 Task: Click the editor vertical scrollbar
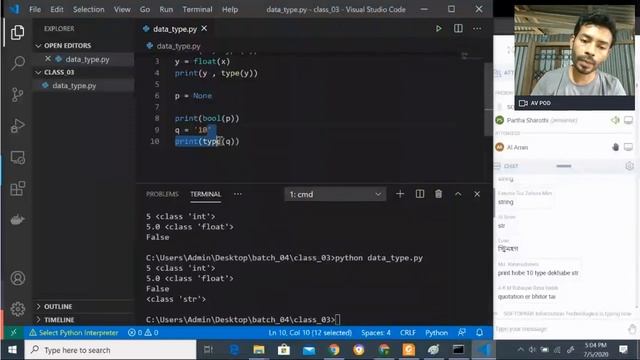tap(488, 99)
